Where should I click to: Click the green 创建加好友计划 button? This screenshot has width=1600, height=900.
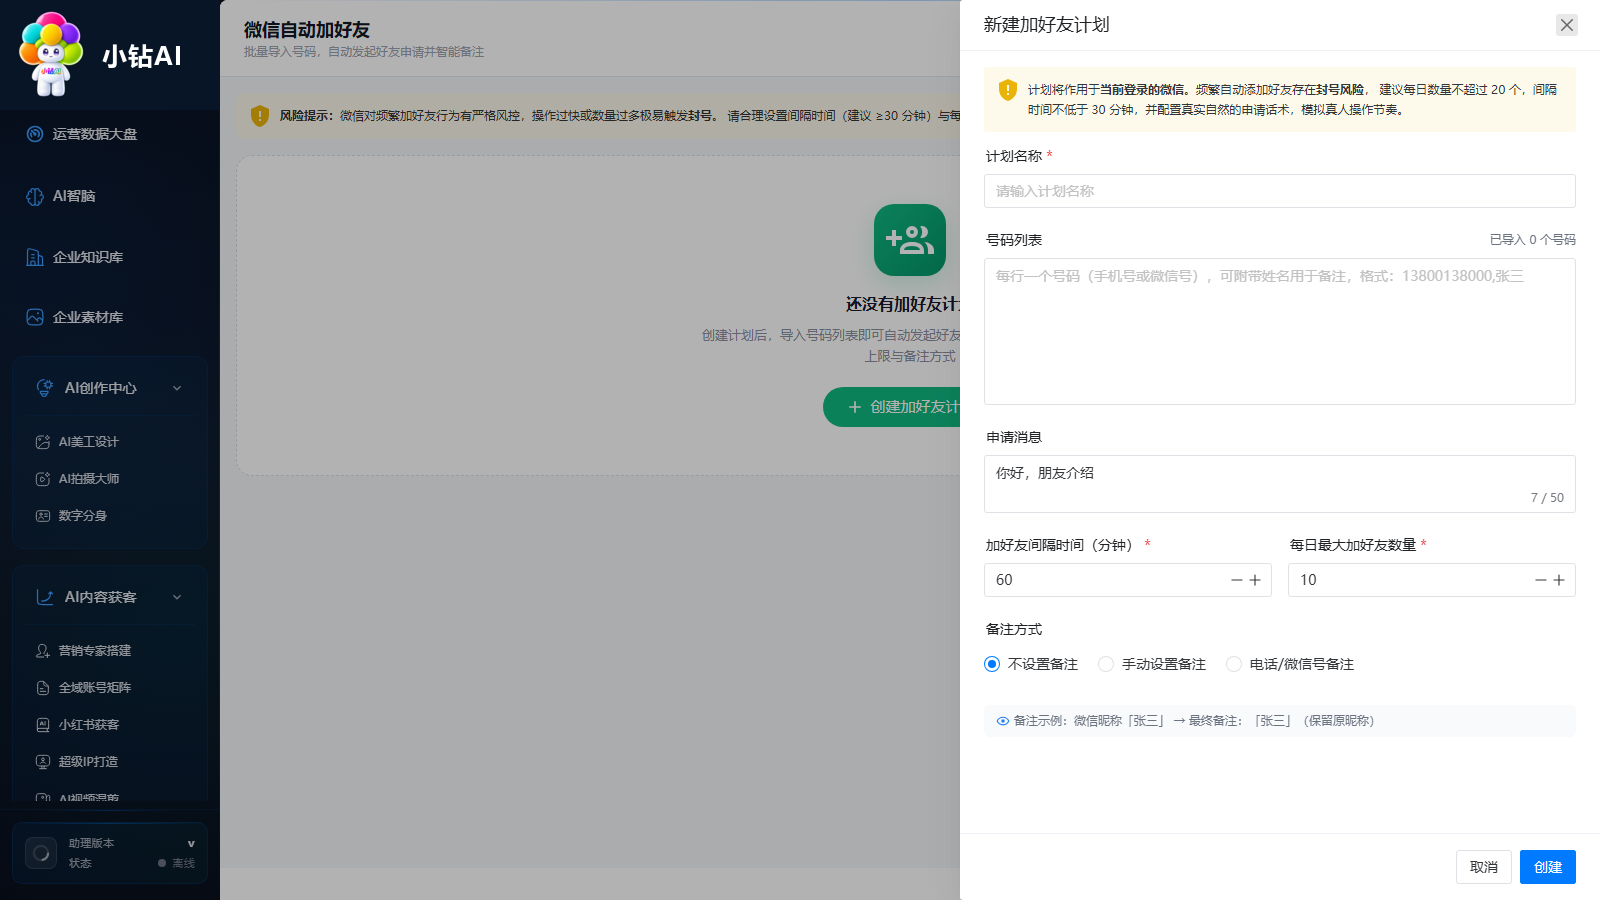pos(892,407)
